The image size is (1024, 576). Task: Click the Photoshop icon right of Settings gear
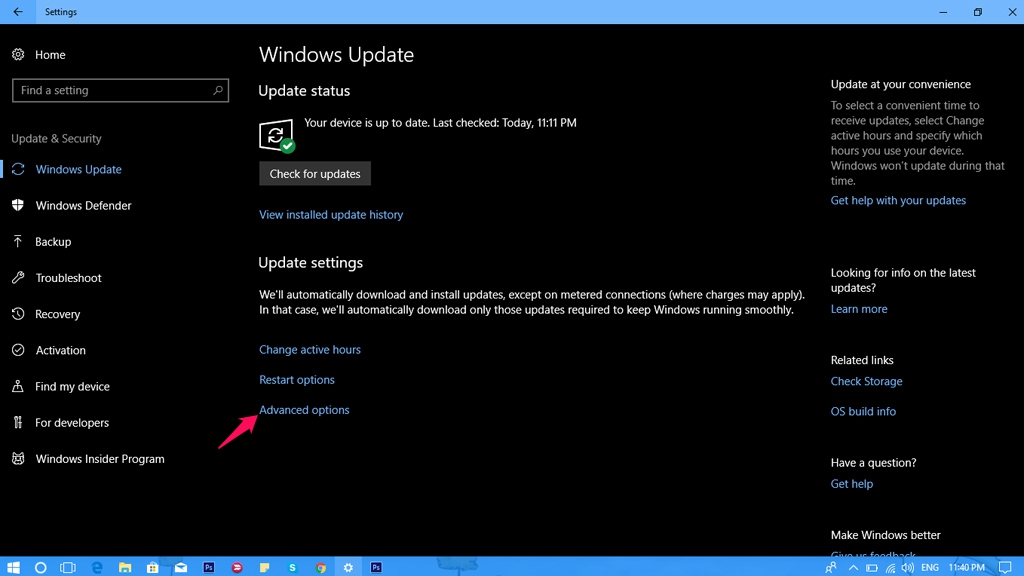(x=376, y=567)
